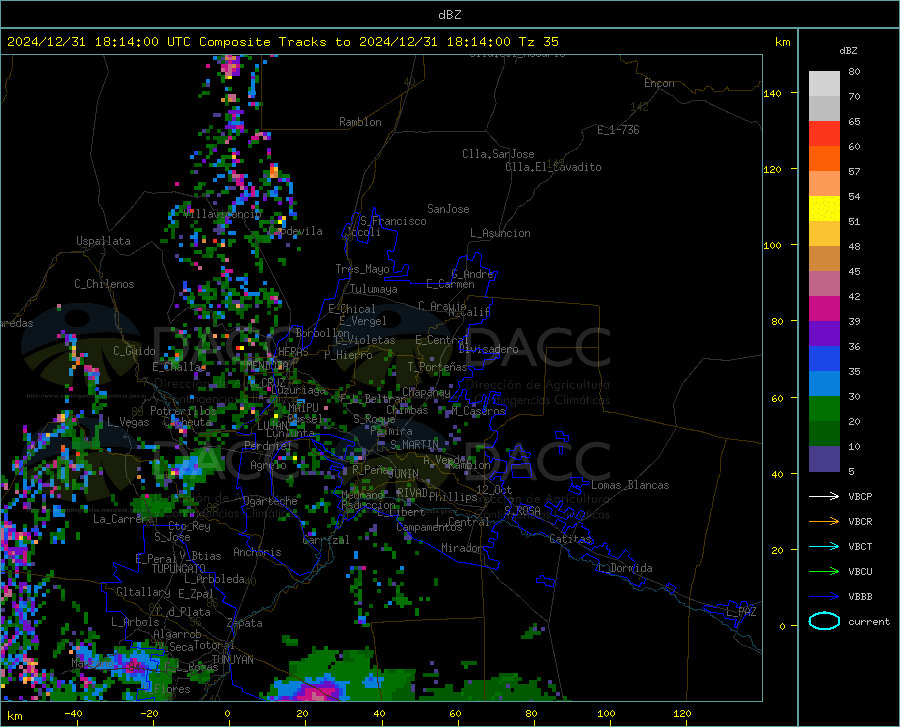Click the 'E_1-736' map label

pos(618,130)
